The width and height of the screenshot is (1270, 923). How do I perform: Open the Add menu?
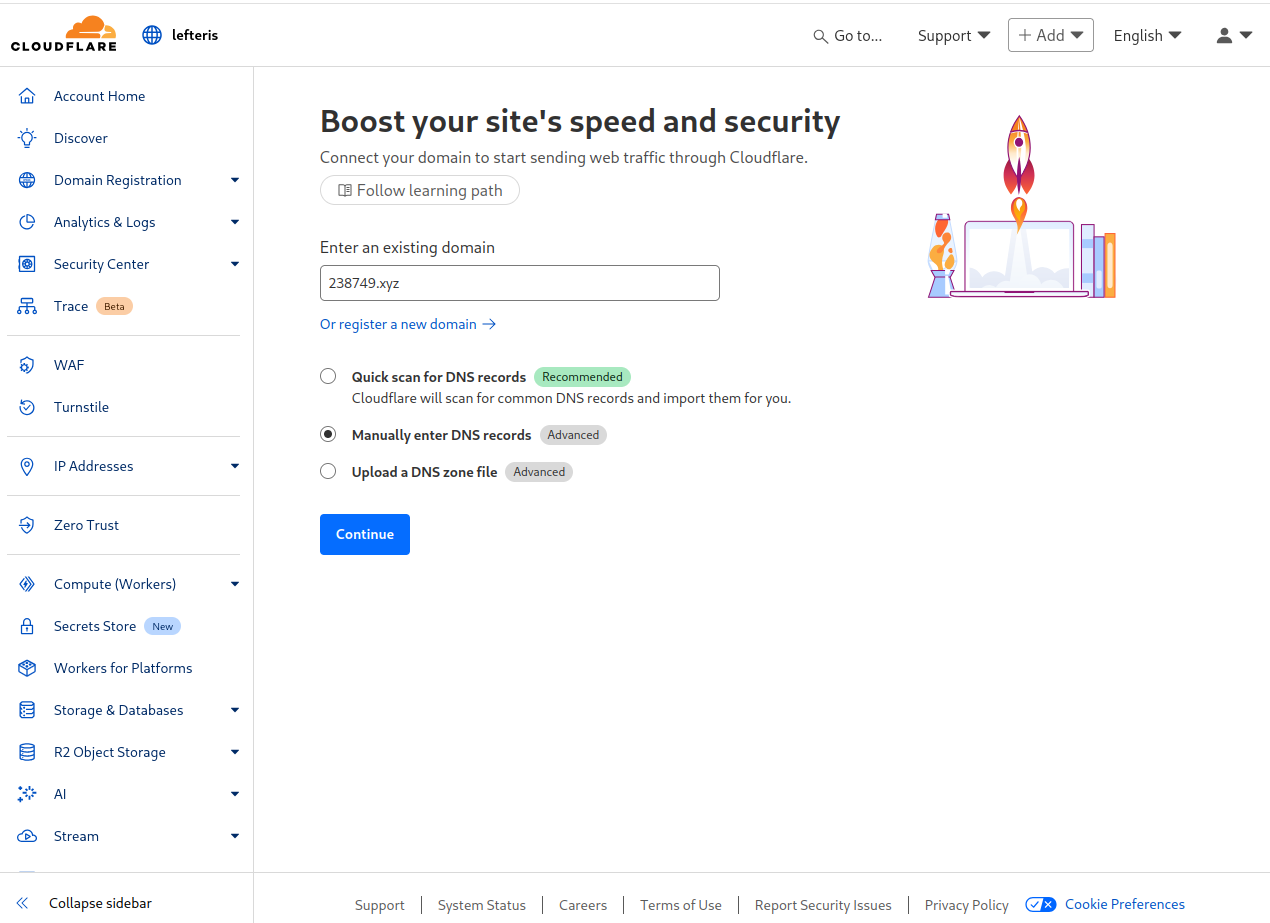click(x=1050, y=35)
